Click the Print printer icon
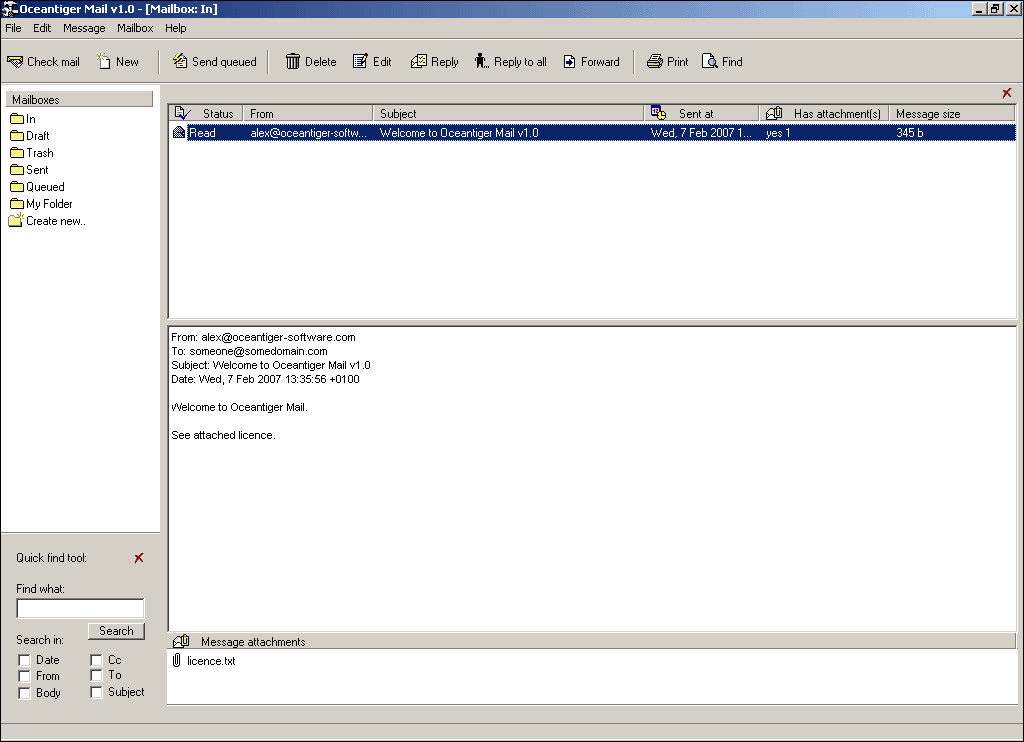This screenshot has height=742, width=1024. 654,61
